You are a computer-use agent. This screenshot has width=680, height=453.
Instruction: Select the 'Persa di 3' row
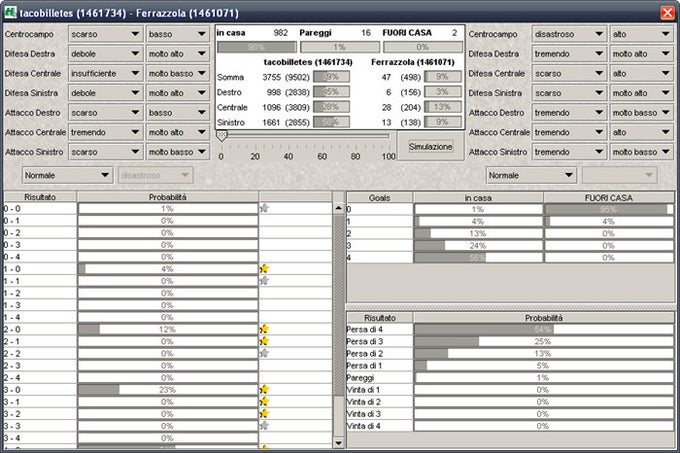click(x=510, y=342)
